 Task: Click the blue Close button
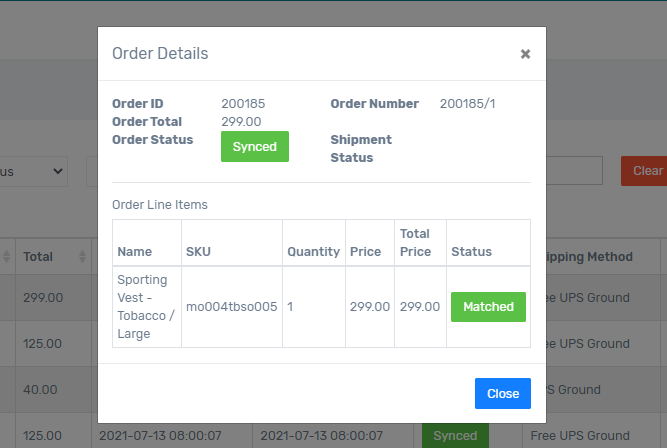502,394
